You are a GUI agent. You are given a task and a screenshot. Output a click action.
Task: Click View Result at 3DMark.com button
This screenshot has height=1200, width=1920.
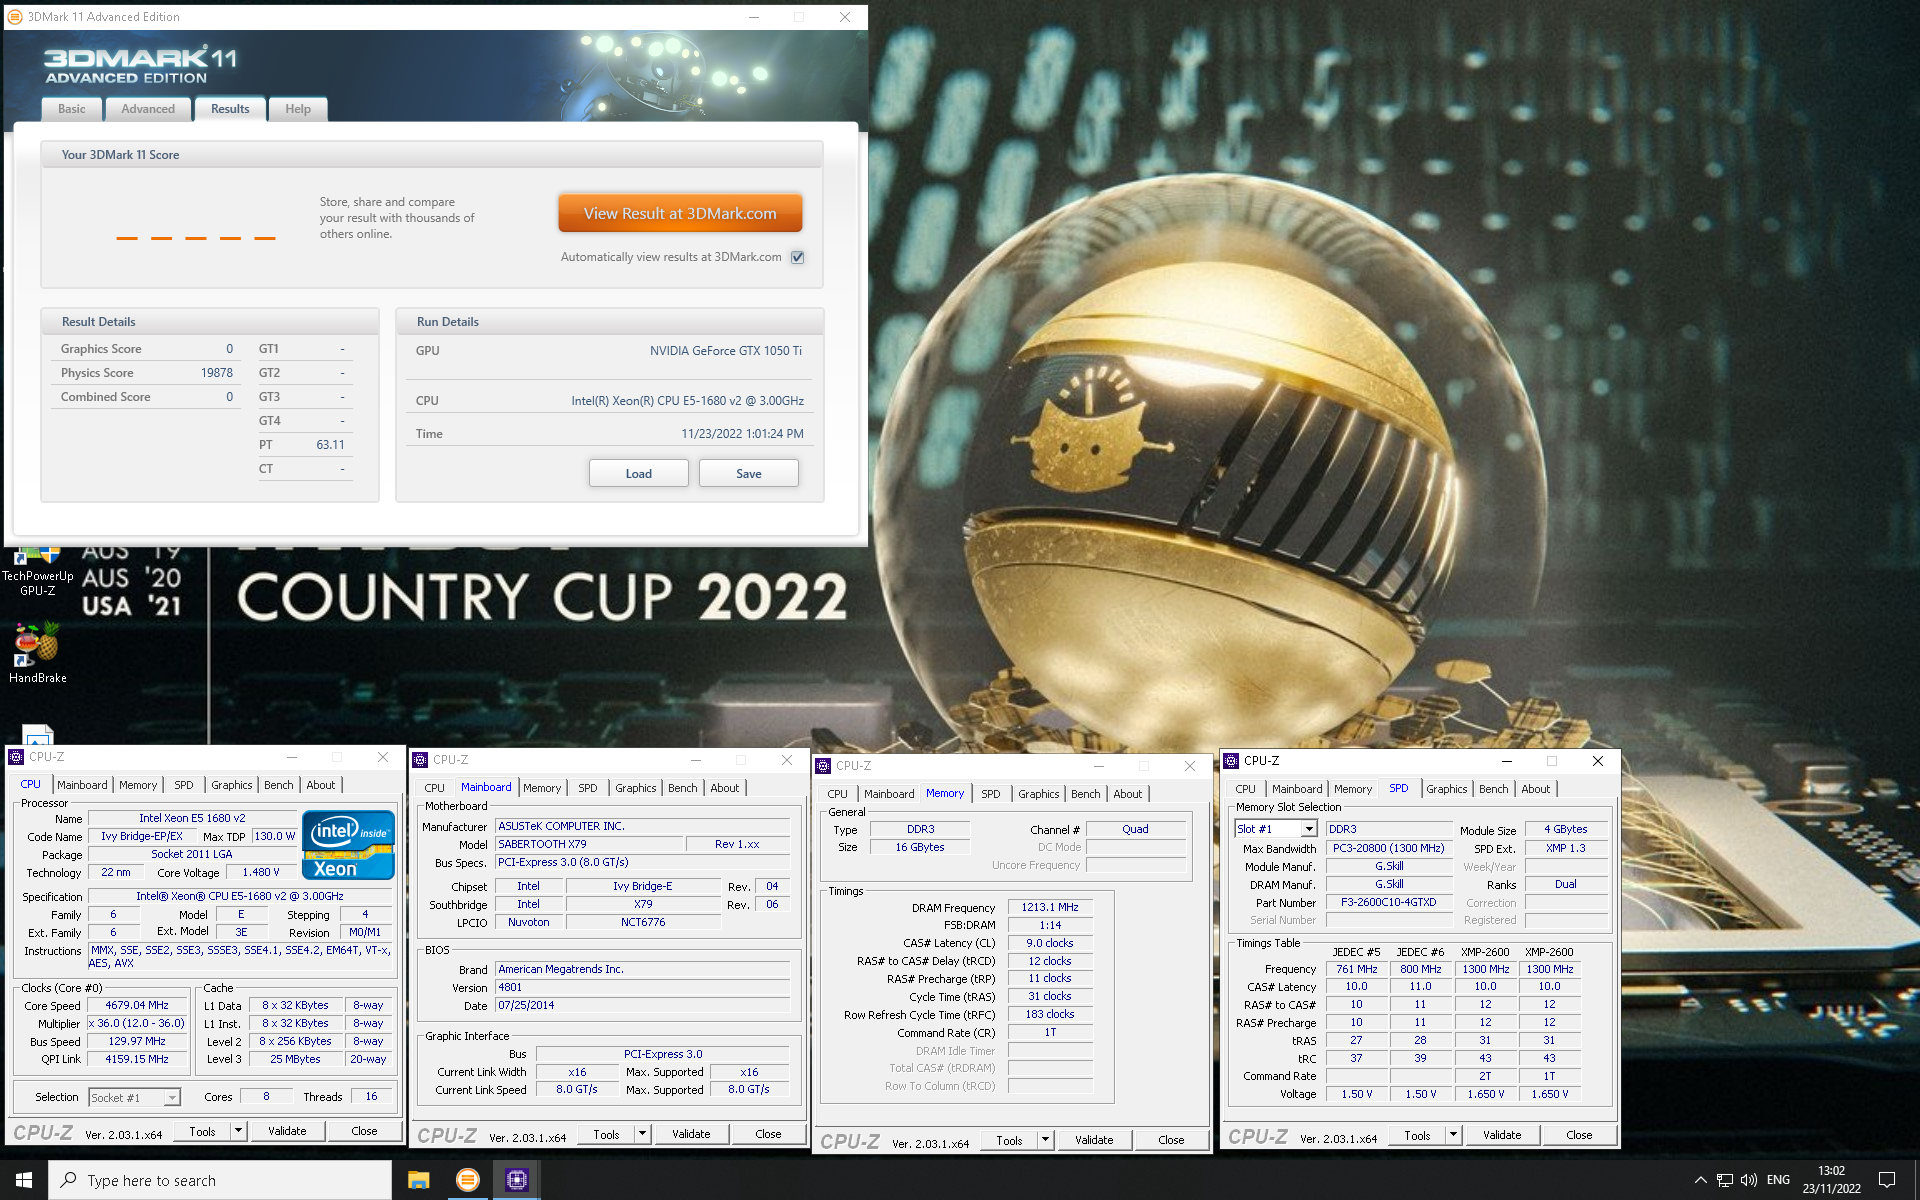(x=680, y=214)
